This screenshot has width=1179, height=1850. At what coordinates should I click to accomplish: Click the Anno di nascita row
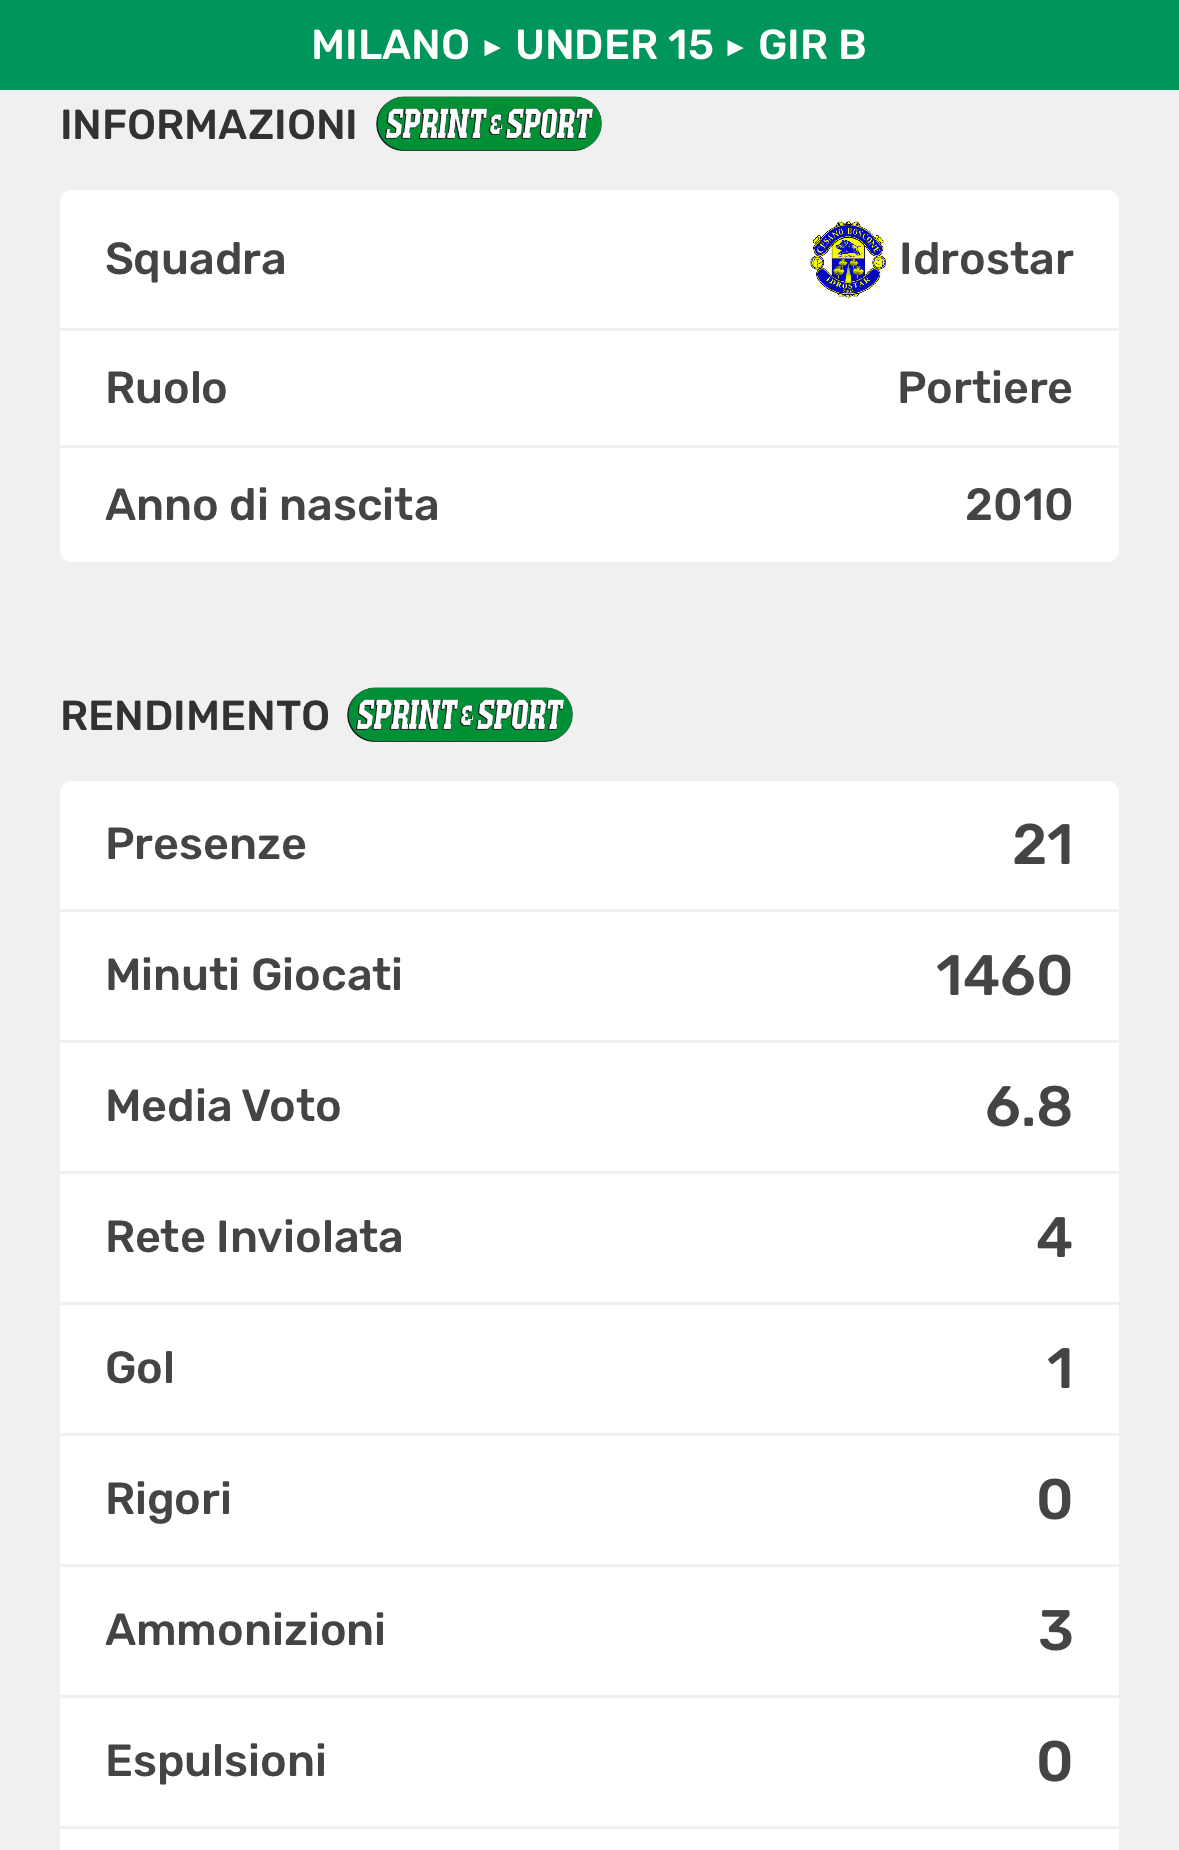pyautogui.click(x=589, y=505)
